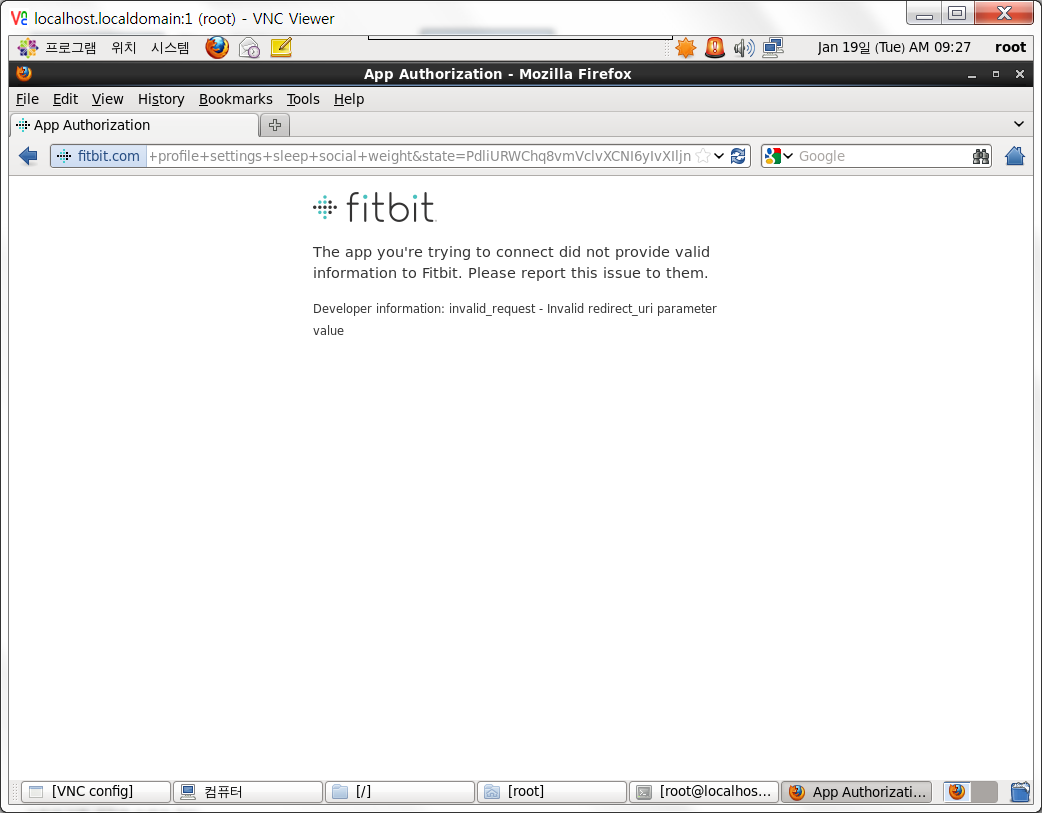This screenshot has width=1042, height=813.
Task: Click the root user label in top panel
Action: pos(1010,47)
